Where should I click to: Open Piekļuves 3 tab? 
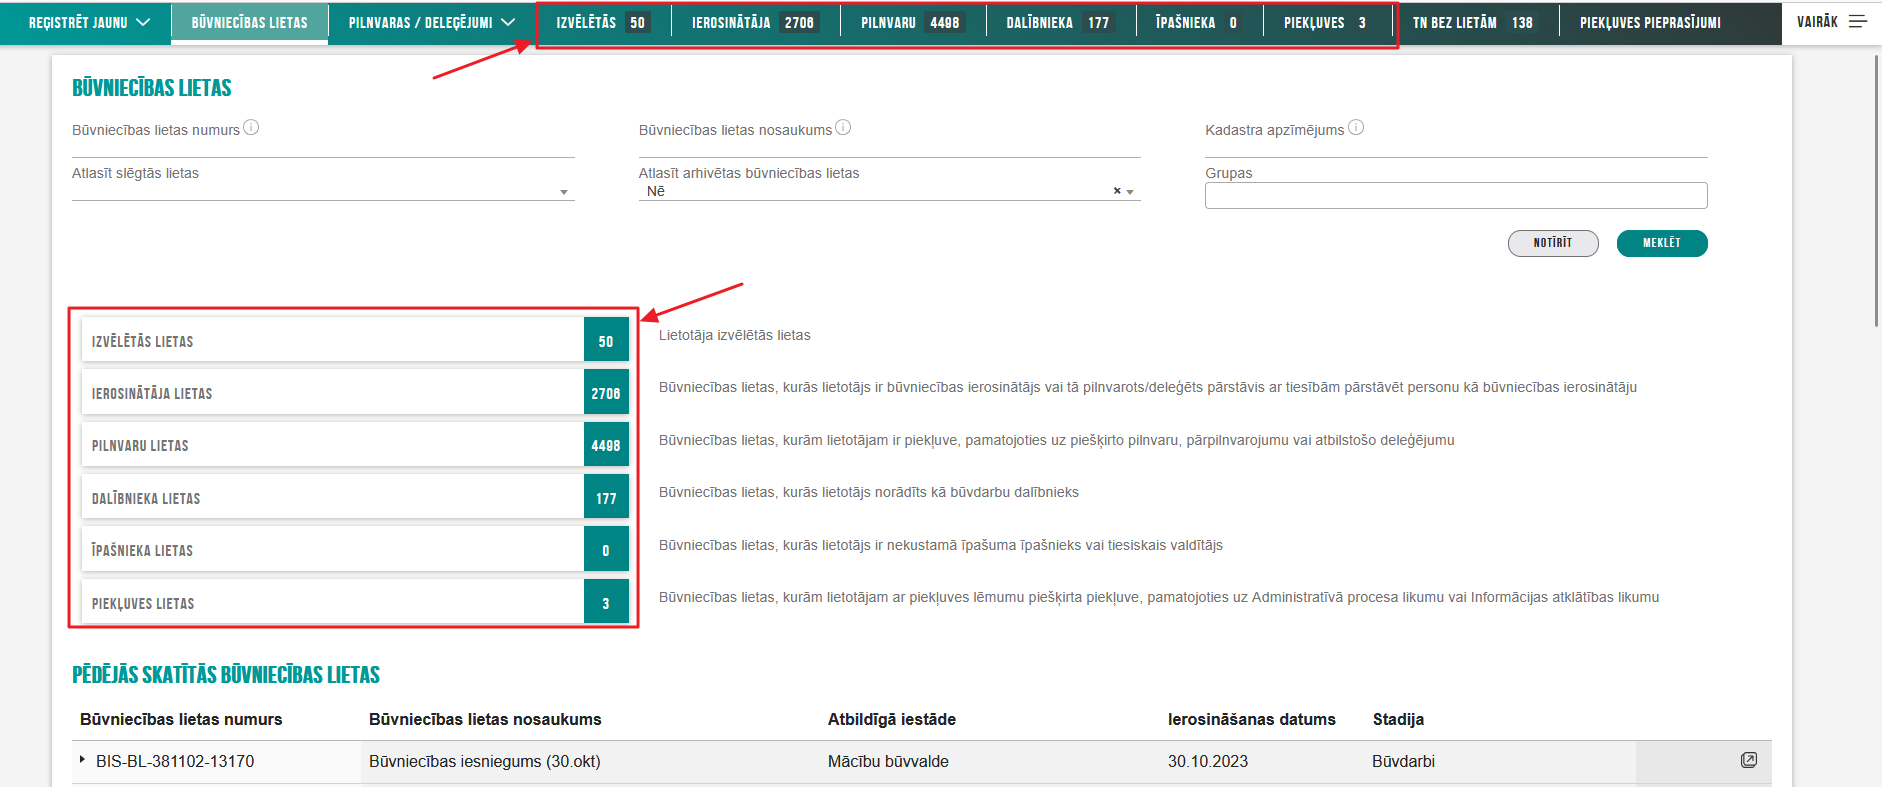[1326, 22]
